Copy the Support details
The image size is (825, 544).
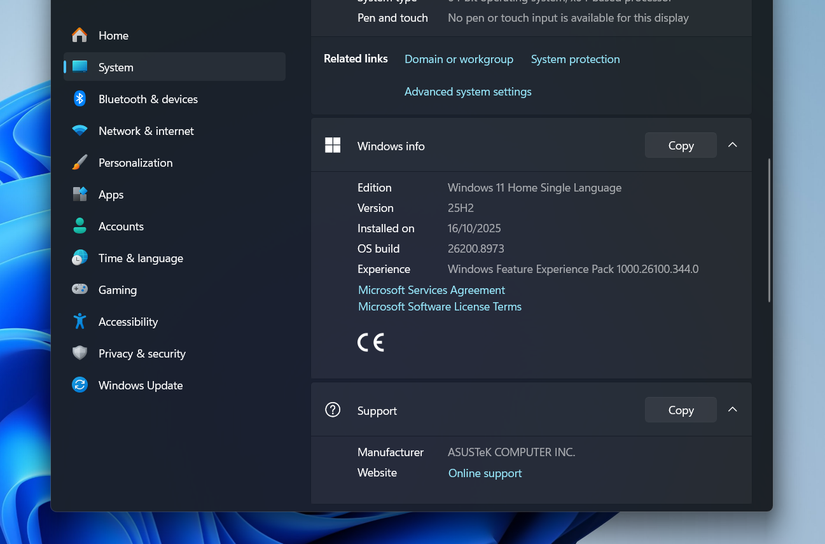pos(681,410)
